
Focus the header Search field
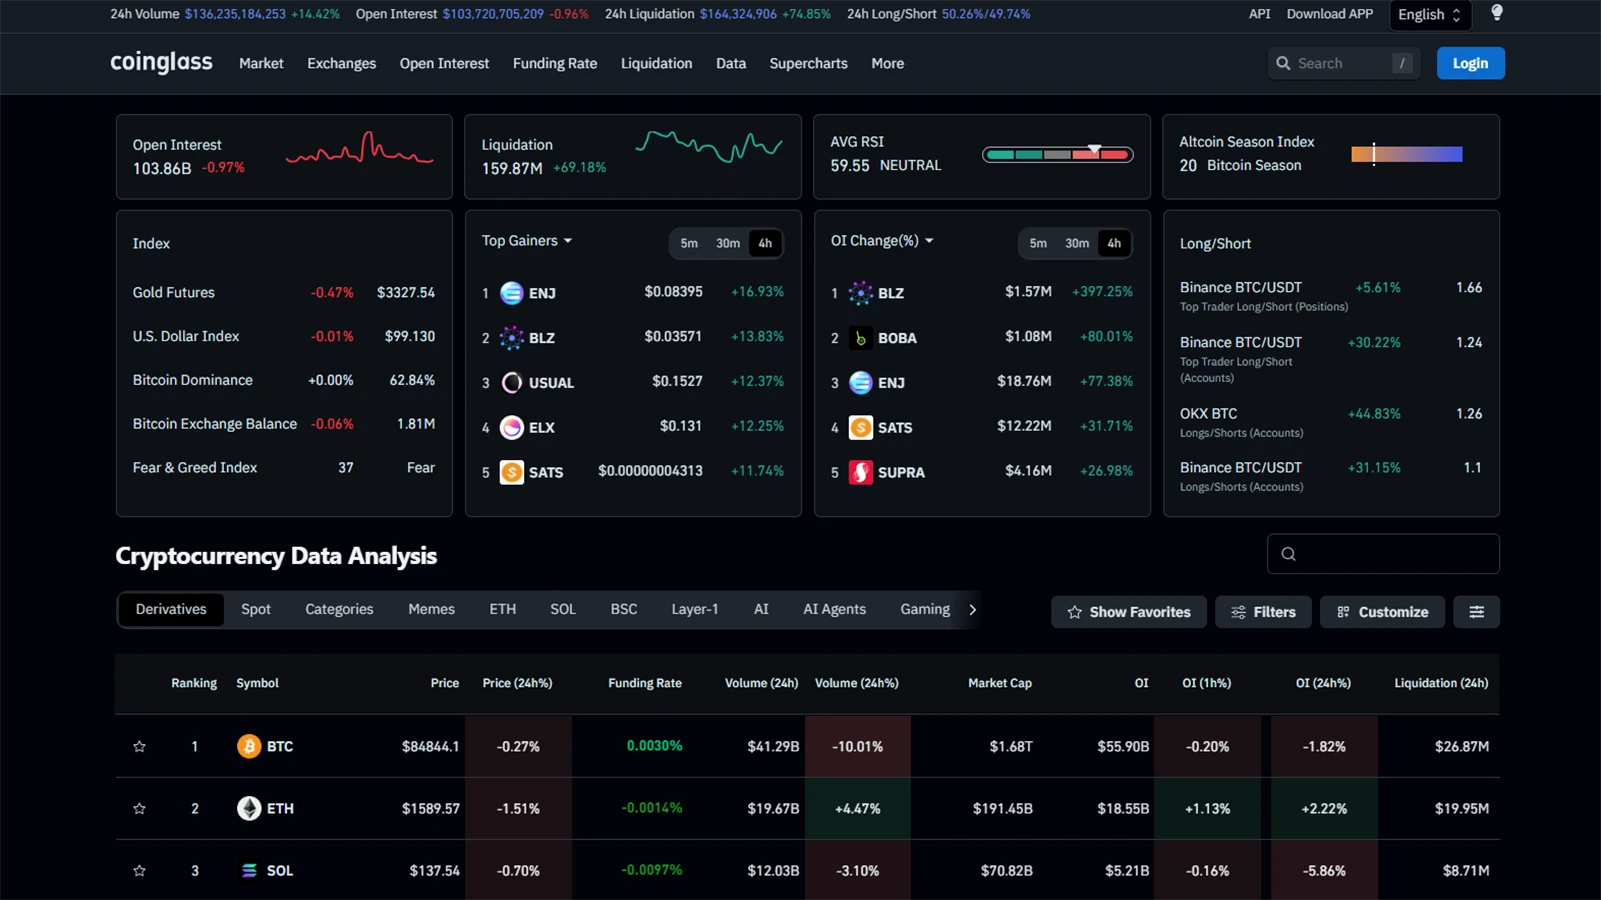click(x=1343, y=63)
